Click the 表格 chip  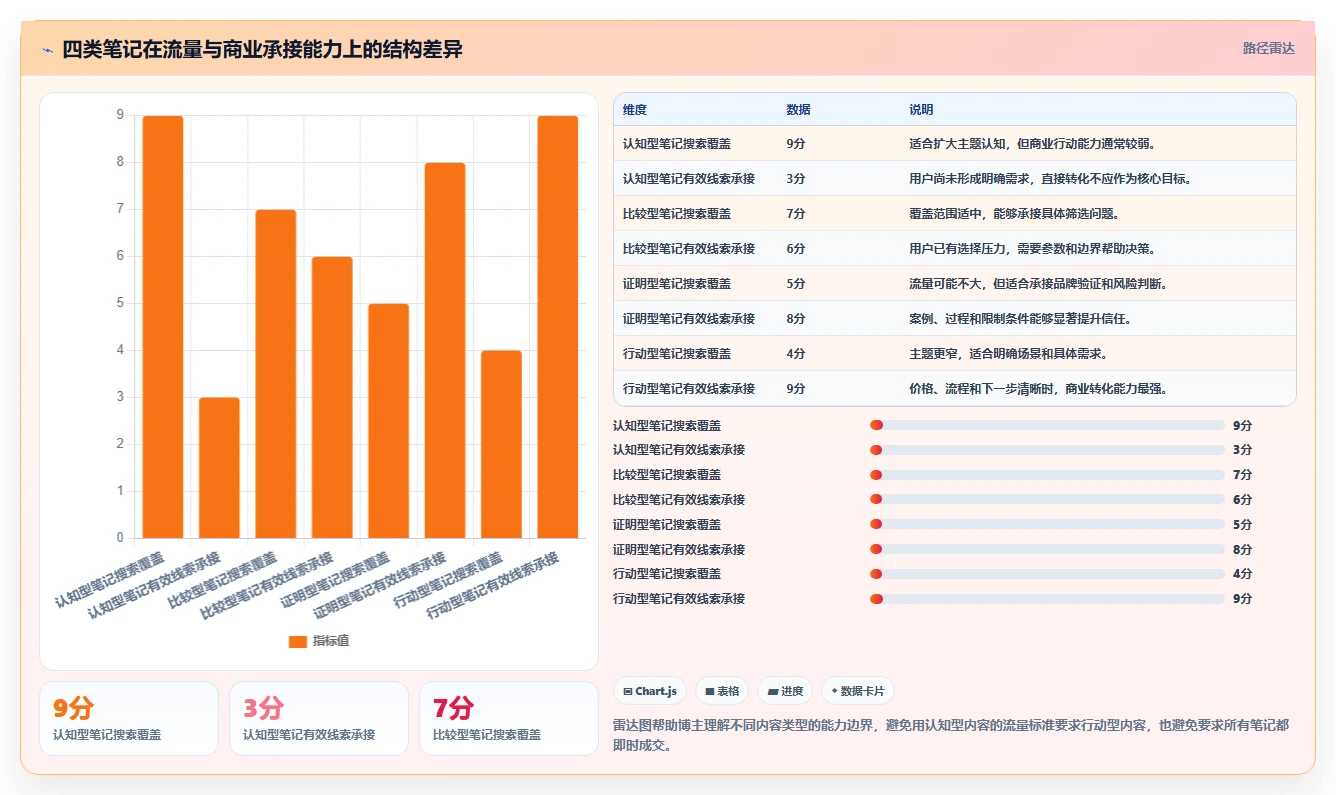722,691
